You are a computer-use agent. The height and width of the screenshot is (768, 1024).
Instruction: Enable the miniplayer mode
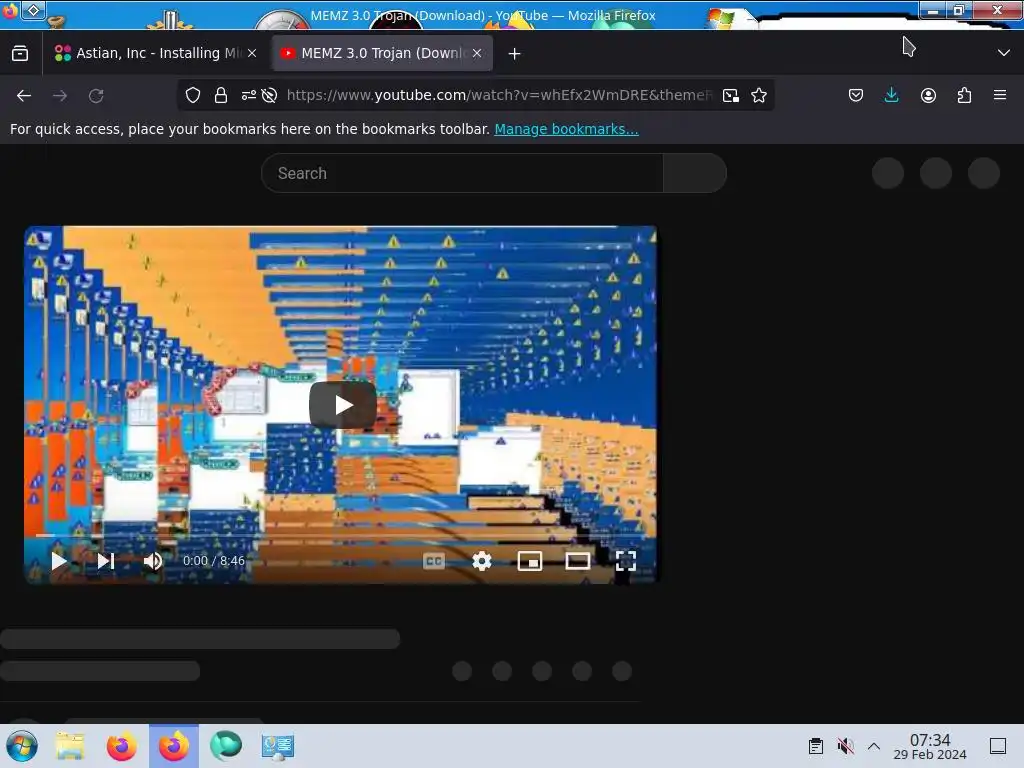pos(530,561)
